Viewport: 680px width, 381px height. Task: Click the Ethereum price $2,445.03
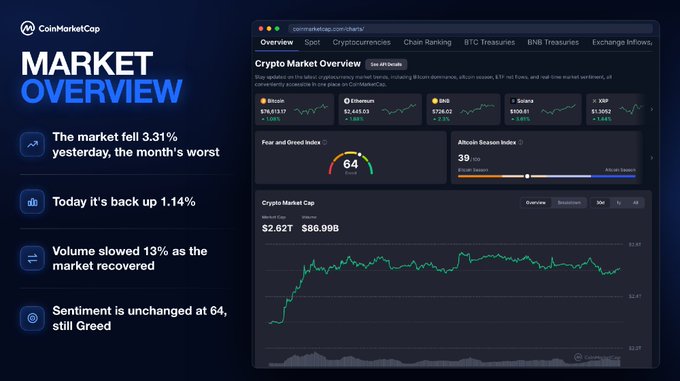pos(356,111)
